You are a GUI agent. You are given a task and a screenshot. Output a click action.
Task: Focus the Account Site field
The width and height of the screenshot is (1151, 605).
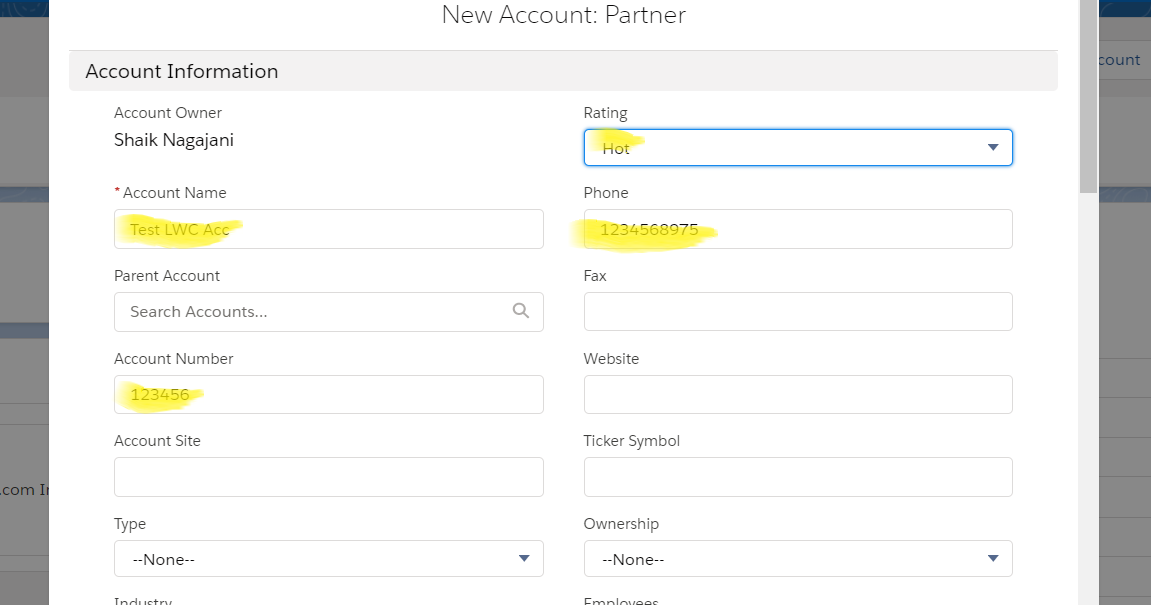click(328, 477)
